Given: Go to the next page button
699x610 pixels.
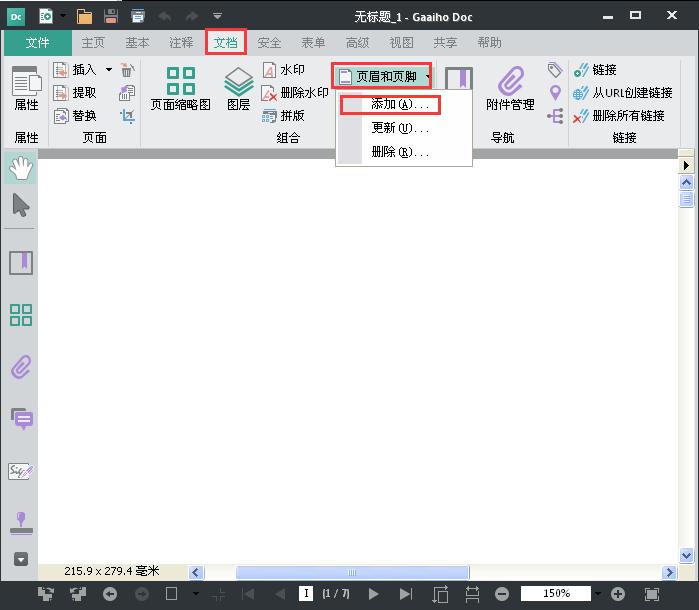Looking at the screenshot, I should (374, 594).
